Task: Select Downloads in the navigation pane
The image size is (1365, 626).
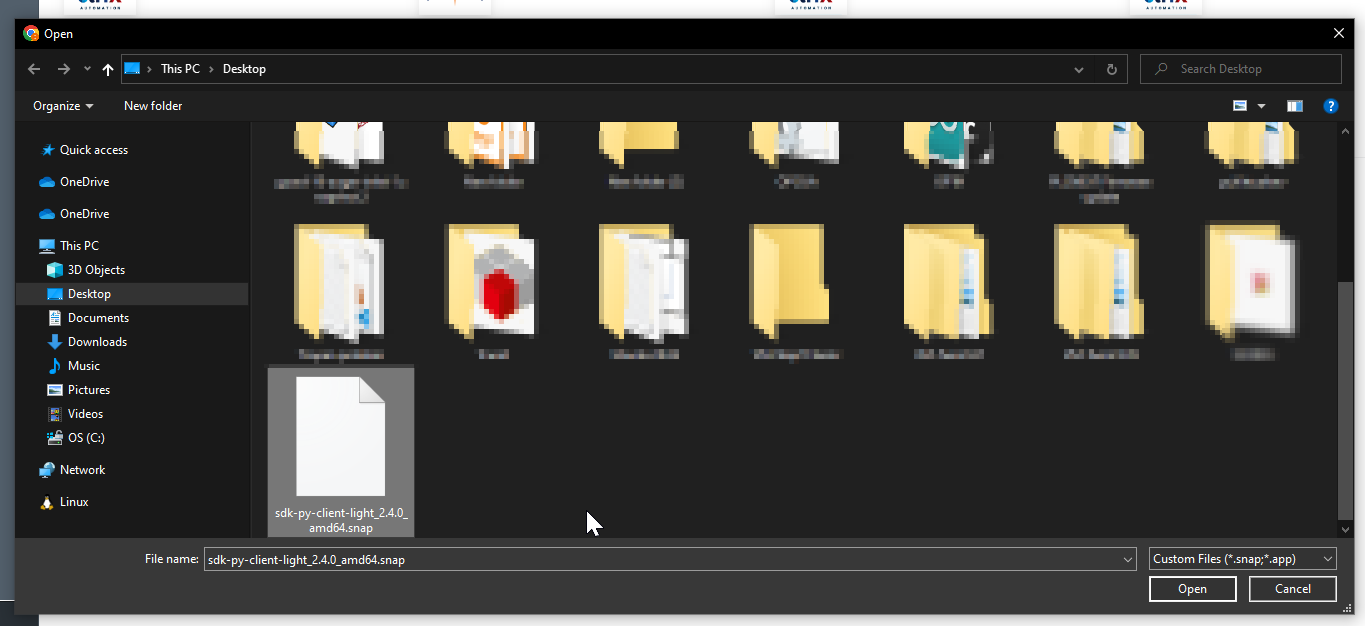Action: pyautogui.click(x=97, y=342)
